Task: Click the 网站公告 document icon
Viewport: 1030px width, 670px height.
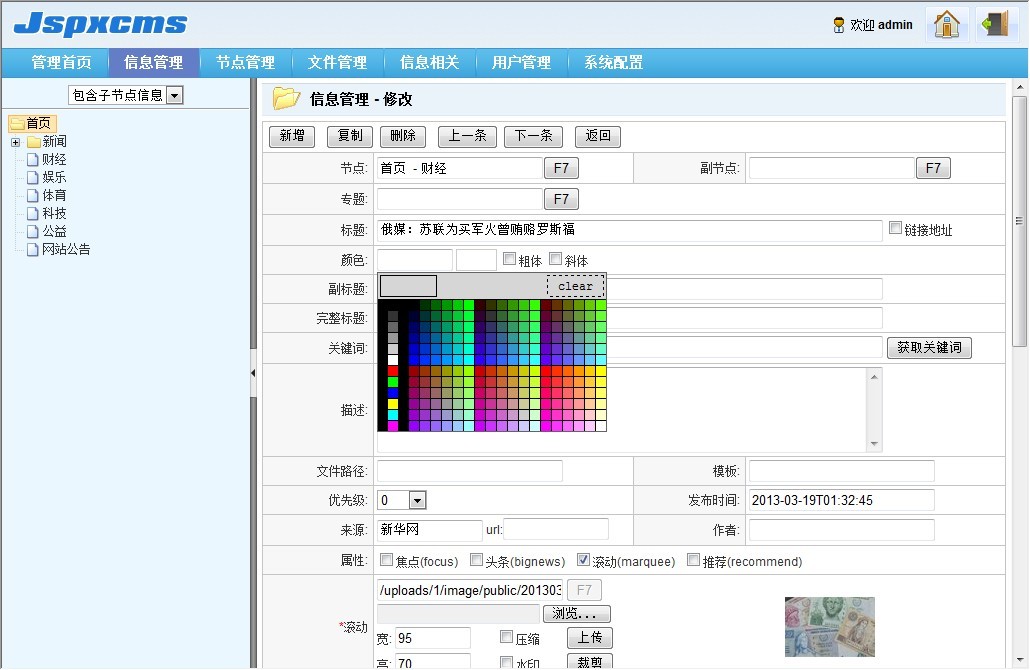Action: click(x=31, y=249)
